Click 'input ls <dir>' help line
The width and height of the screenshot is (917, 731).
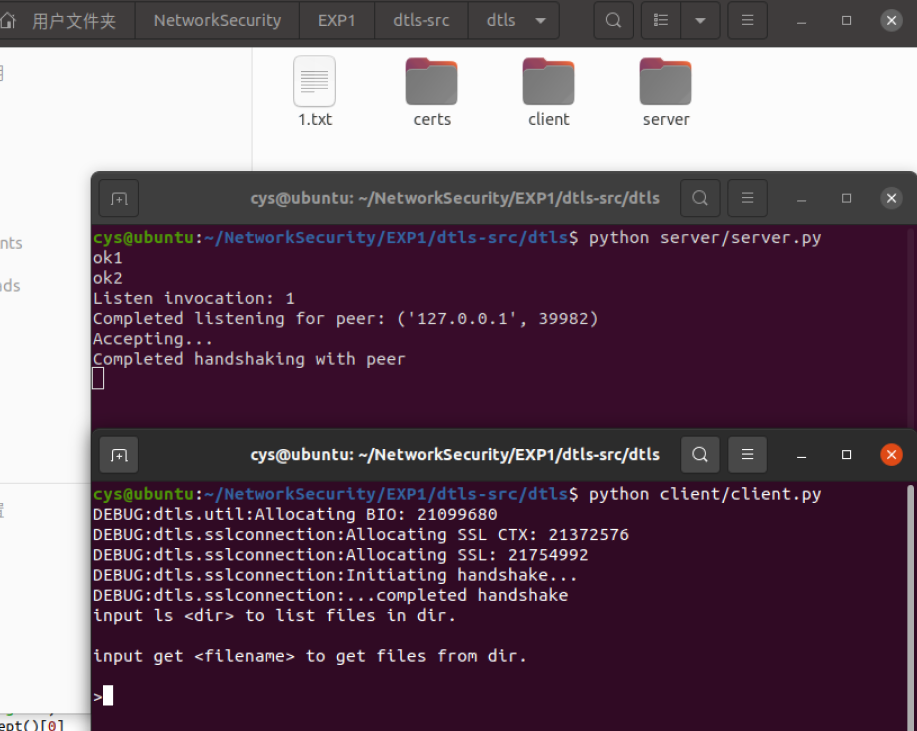[274, 616]
